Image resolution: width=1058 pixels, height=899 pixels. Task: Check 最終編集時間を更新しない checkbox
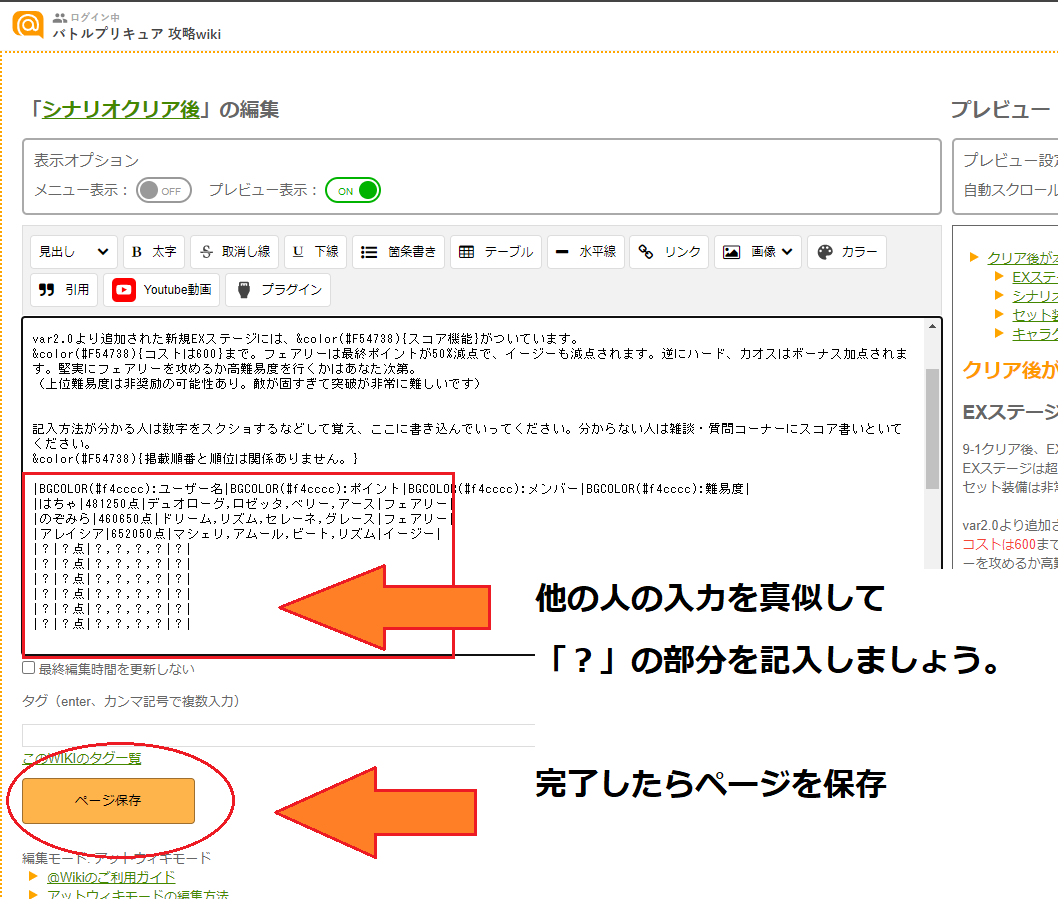(29, 668)
